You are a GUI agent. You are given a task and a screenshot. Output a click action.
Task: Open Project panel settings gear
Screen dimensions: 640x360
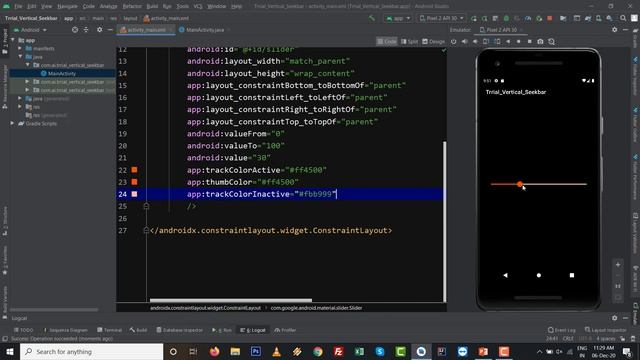[x=100, y=30]
